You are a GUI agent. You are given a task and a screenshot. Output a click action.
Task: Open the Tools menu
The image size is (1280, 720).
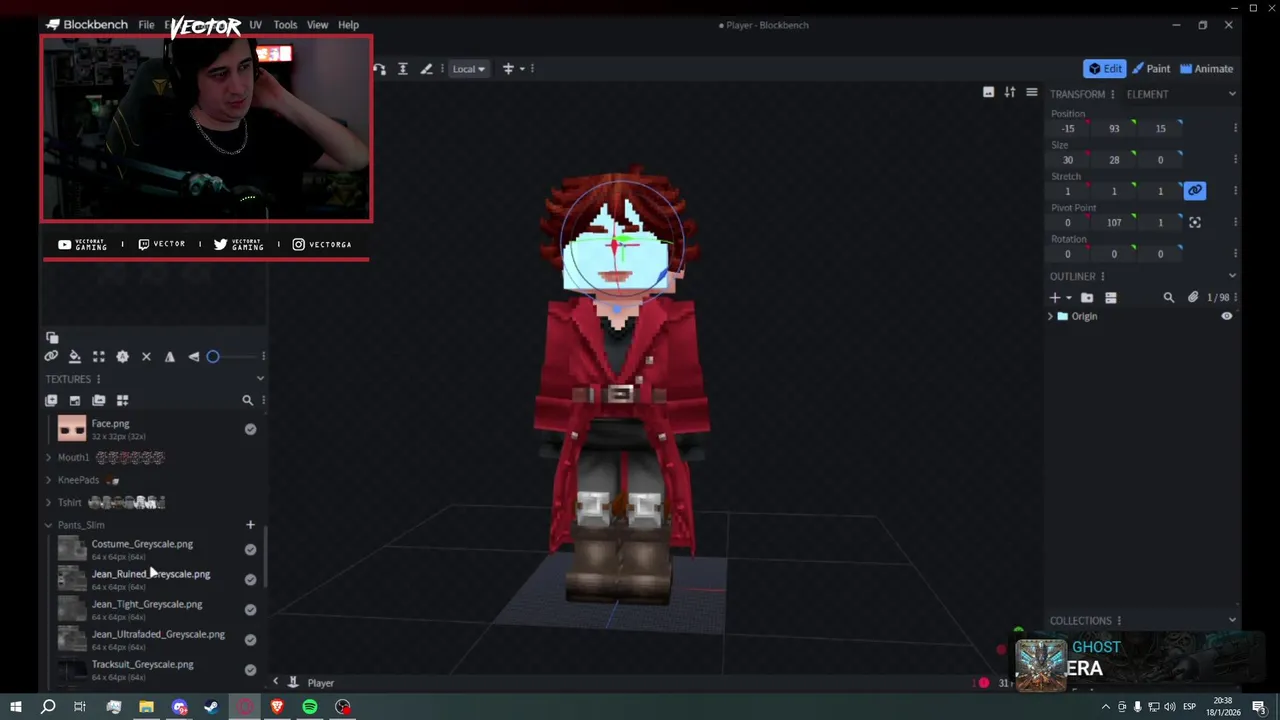point(285,25)
